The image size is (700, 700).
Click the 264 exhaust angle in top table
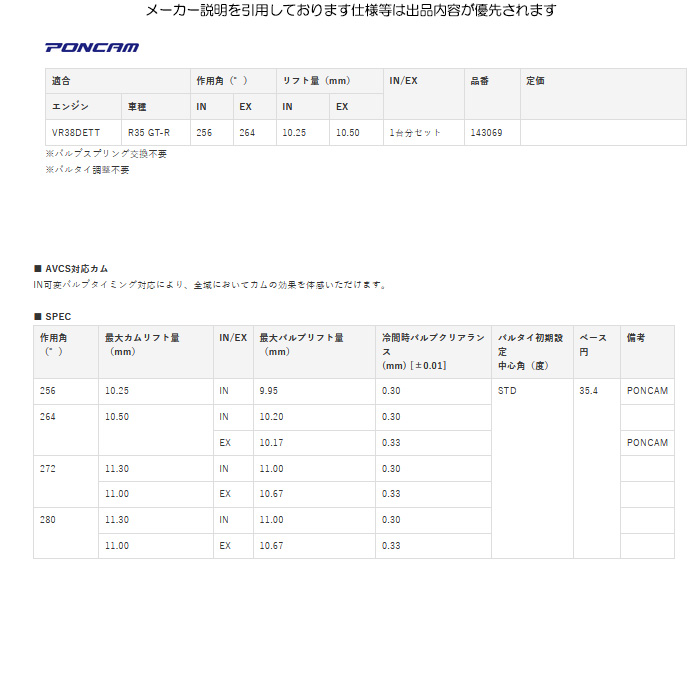(254, 133)
